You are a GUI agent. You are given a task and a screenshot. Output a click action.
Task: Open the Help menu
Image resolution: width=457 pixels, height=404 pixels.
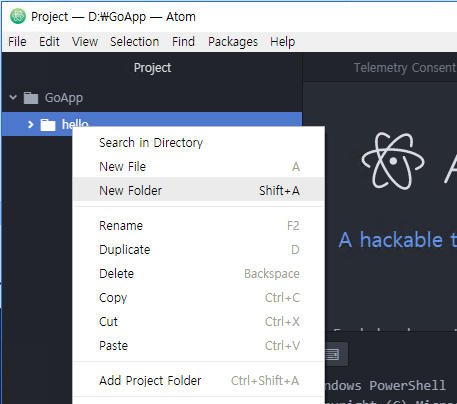click(x=283, y=42)
